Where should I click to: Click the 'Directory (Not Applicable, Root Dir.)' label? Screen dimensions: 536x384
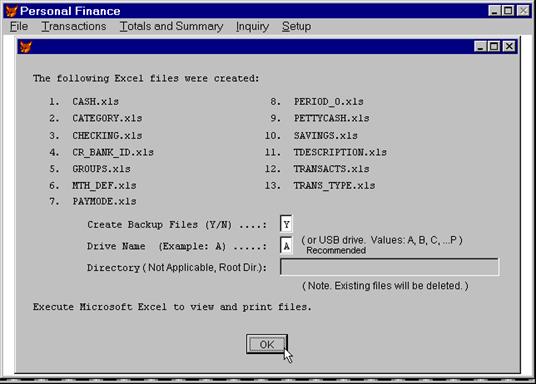point(176,268)
